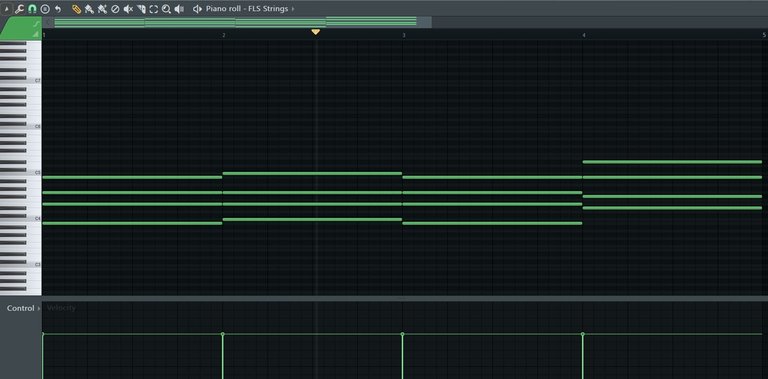Viewport: 768px width, 379px height.
Task: Click the undo arrow icon
Action: (x=58, y=9)
